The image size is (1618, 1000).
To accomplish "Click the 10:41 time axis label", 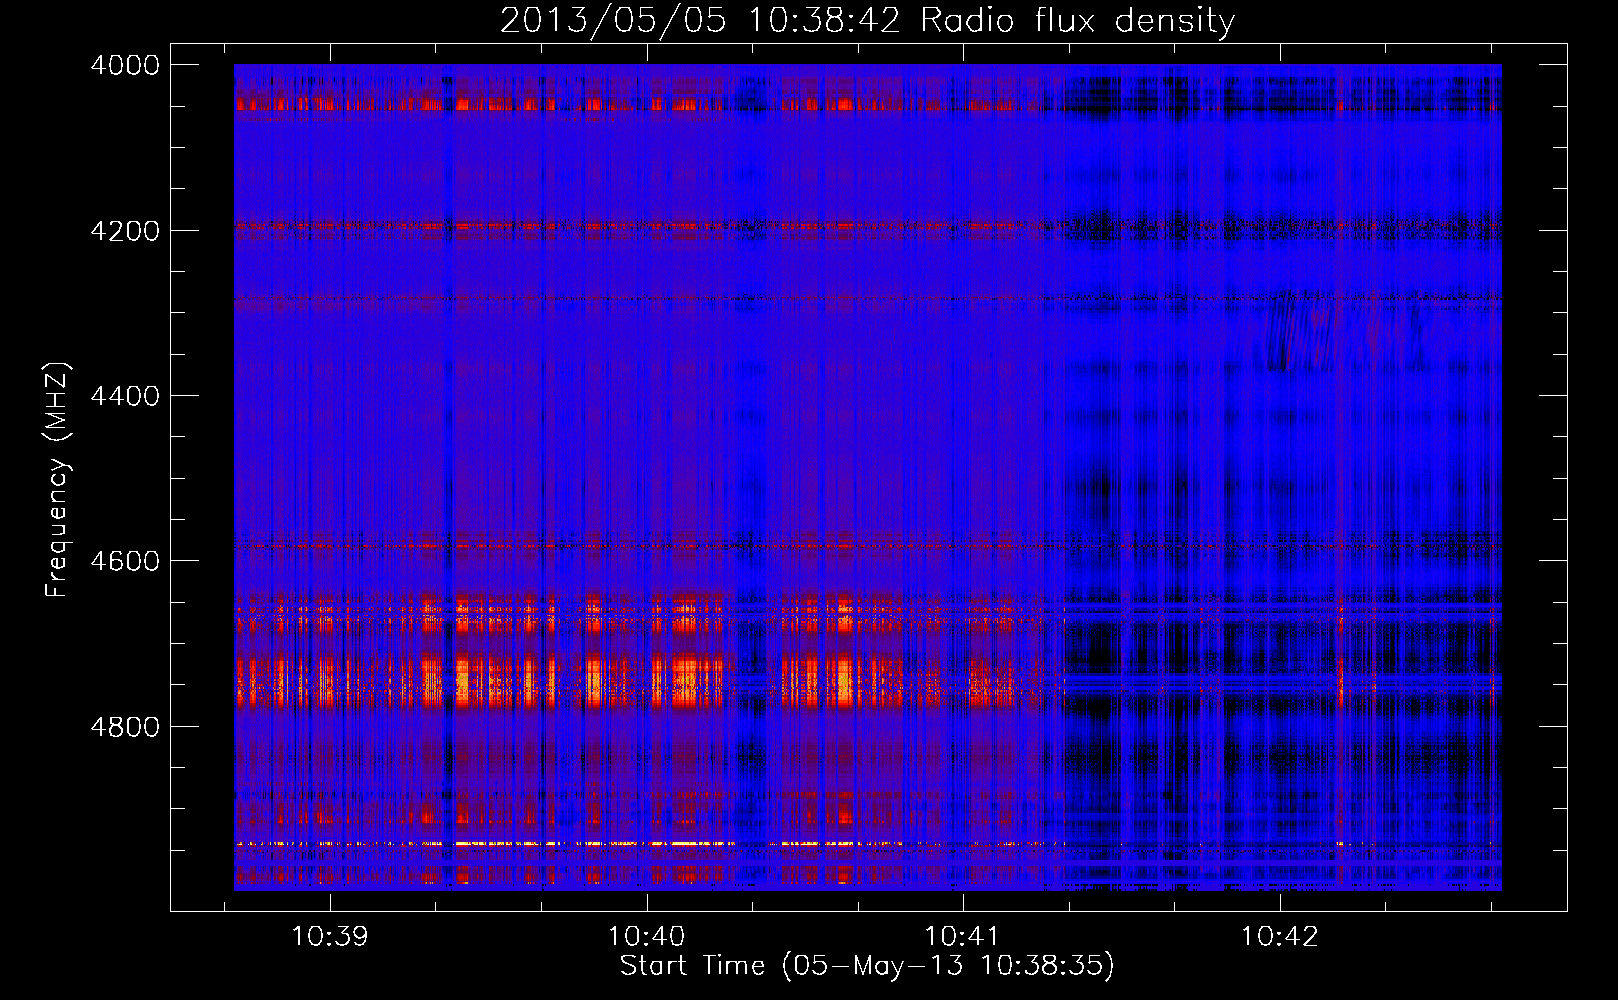I will pos(962,937).
